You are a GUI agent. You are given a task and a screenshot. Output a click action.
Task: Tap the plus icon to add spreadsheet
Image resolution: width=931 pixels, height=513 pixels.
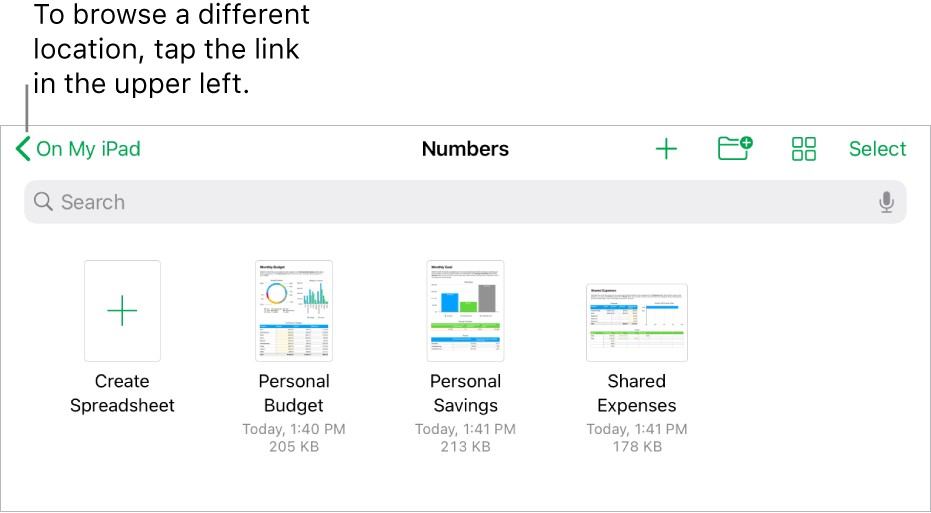(x=666, y=149)
